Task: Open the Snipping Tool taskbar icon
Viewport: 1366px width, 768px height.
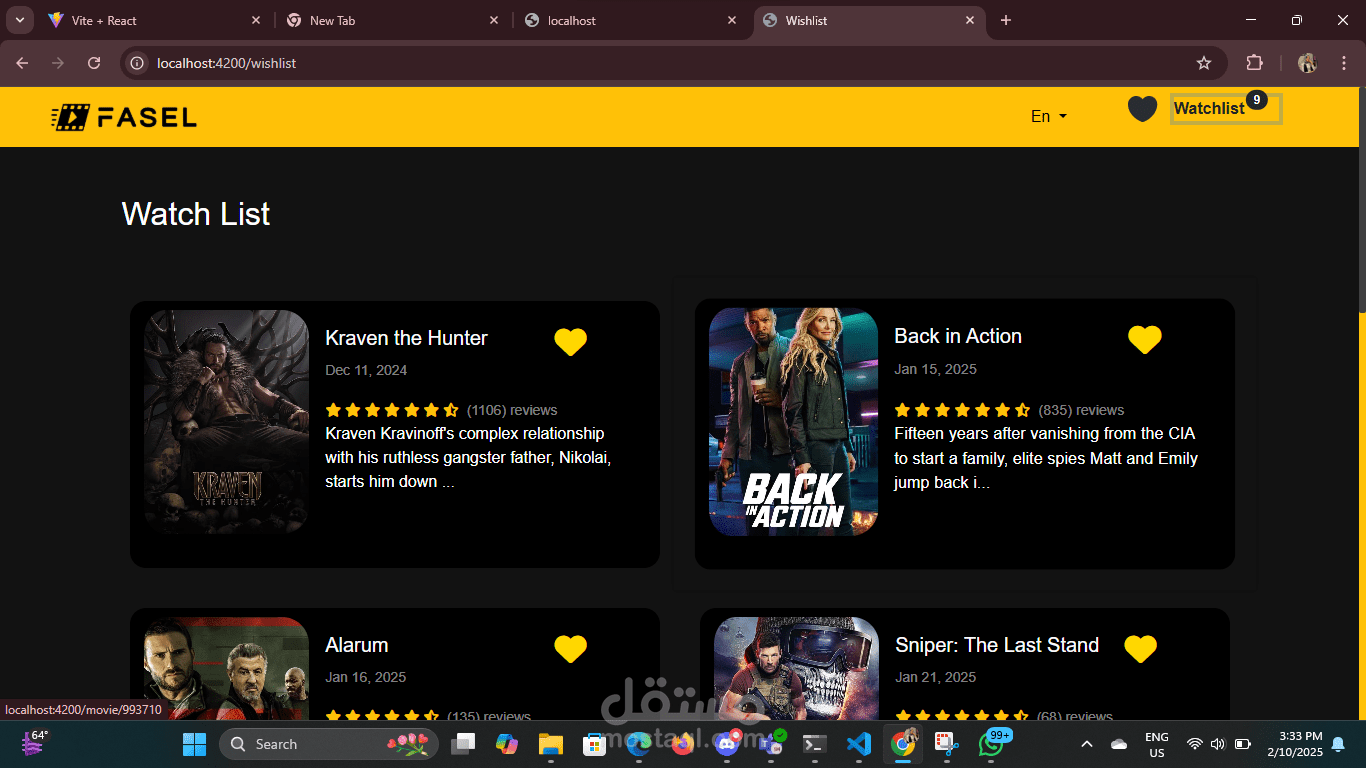Action: coord(946,744)
